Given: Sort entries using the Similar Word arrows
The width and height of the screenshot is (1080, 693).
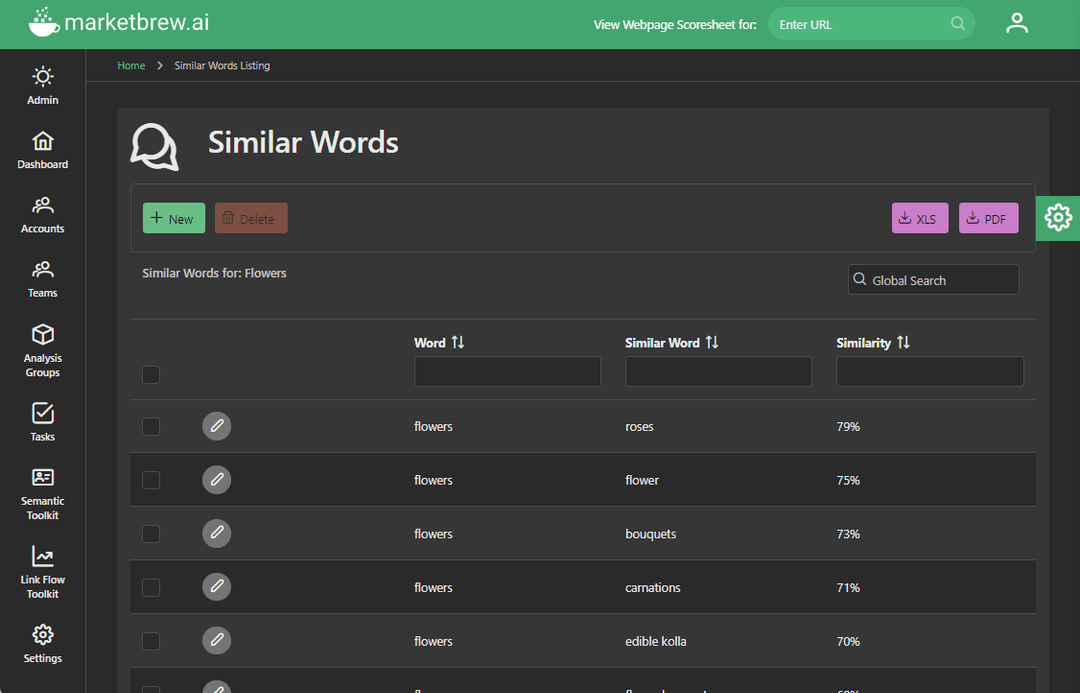Looking at the screenshot, I should coord(710,342).
